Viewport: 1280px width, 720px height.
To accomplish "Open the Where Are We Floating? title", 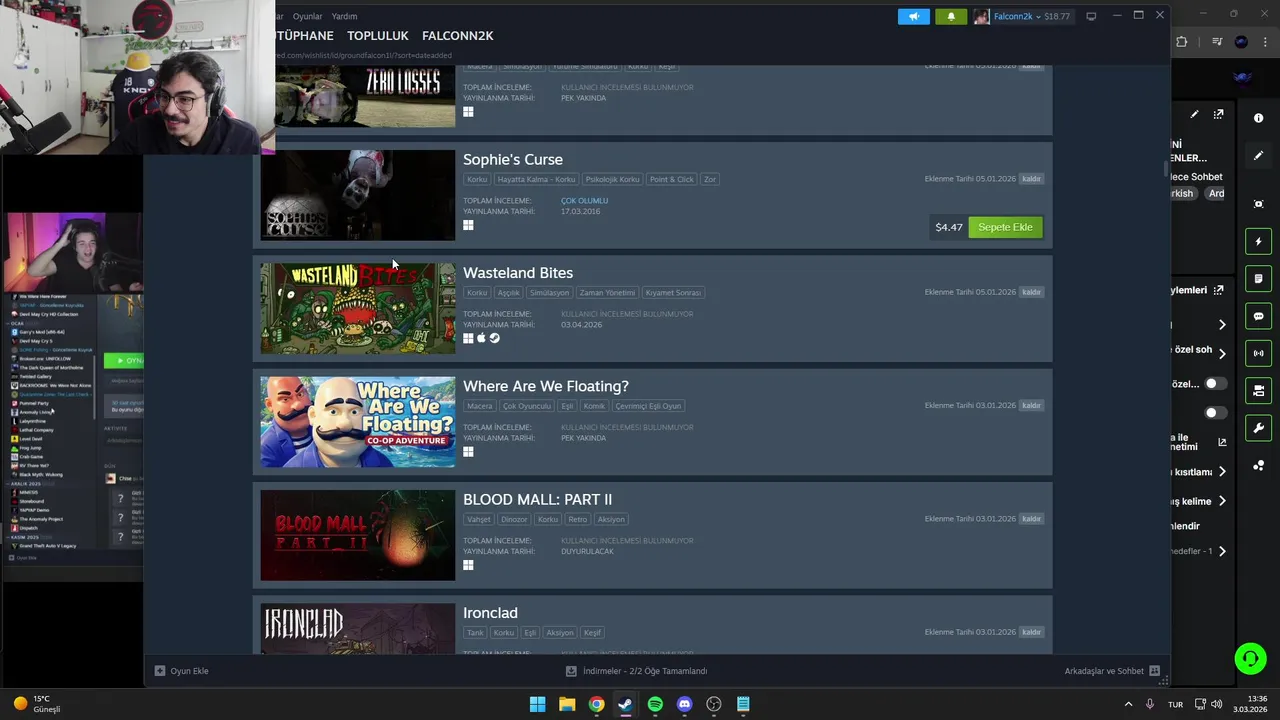I will pos(546,386).
